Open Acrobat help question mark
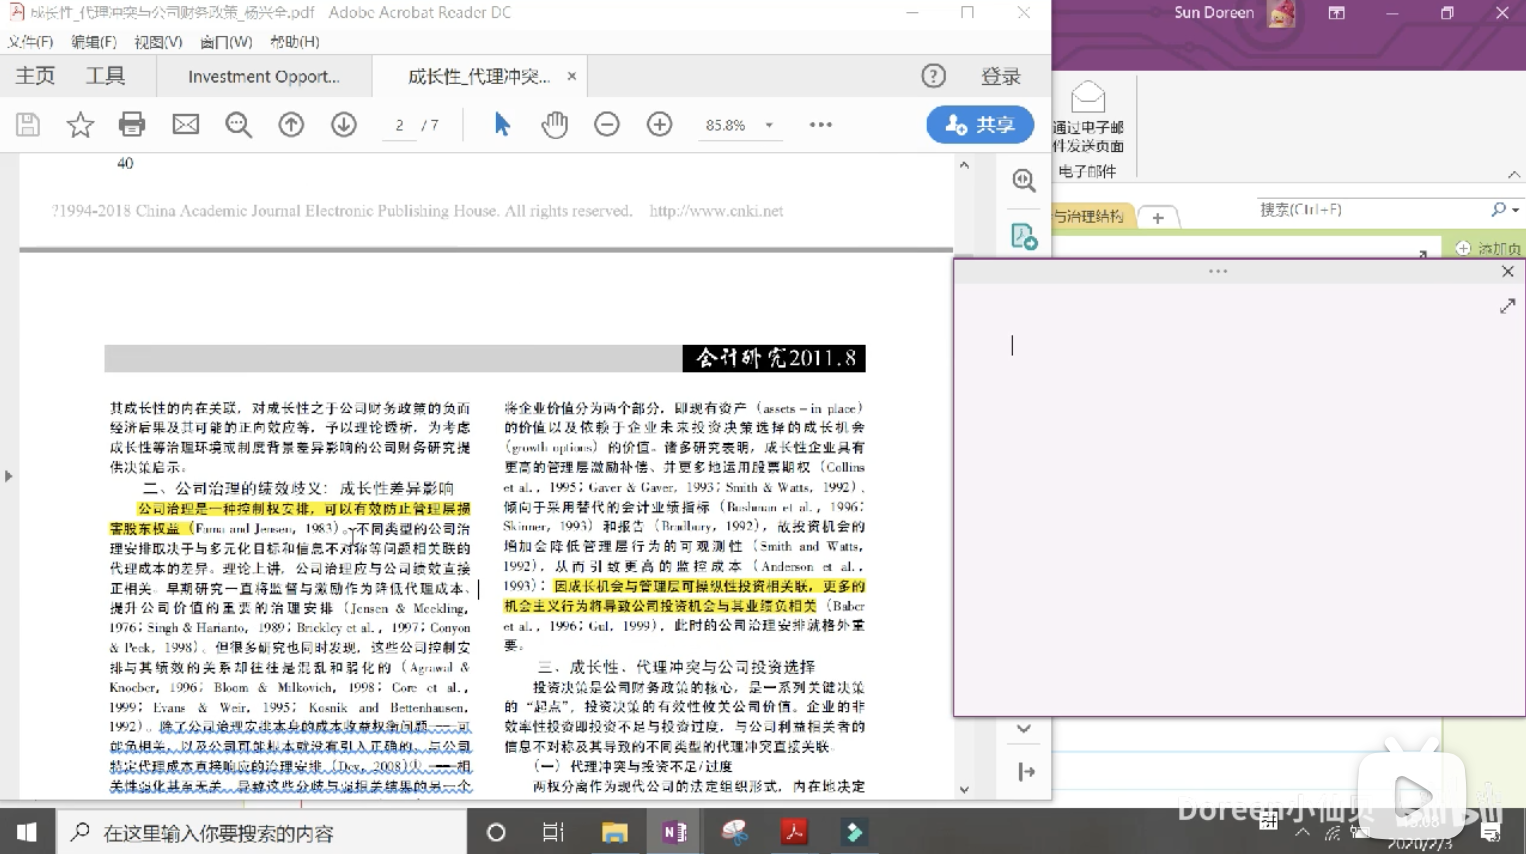This screenshot has width=1526, height=854. click(933, 76)
